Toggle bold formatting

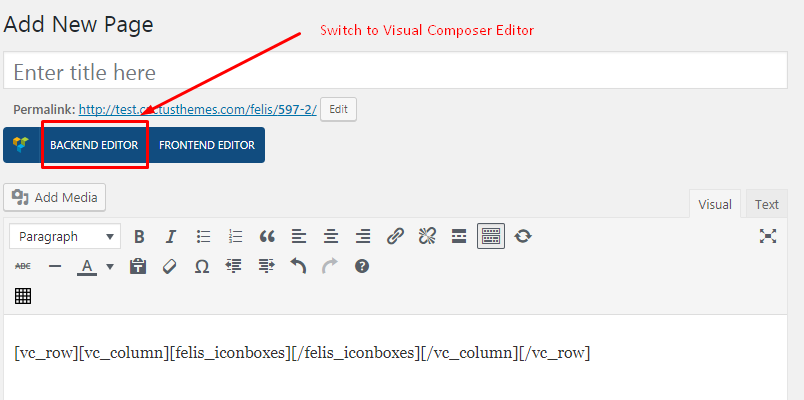click(x=139, y=237)
